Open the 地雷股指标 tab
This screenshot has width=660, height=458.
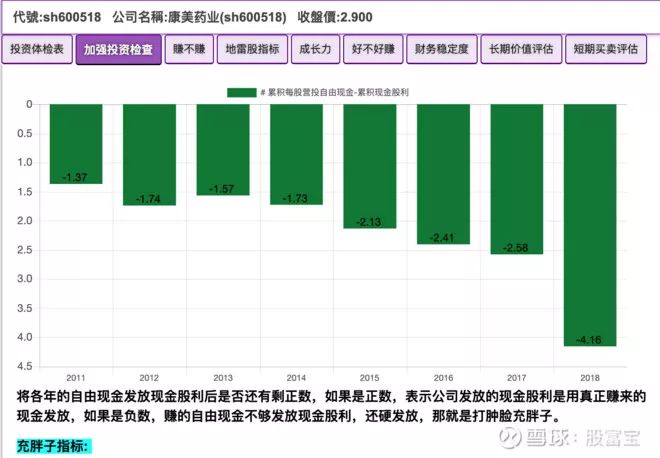coord(252,49)
